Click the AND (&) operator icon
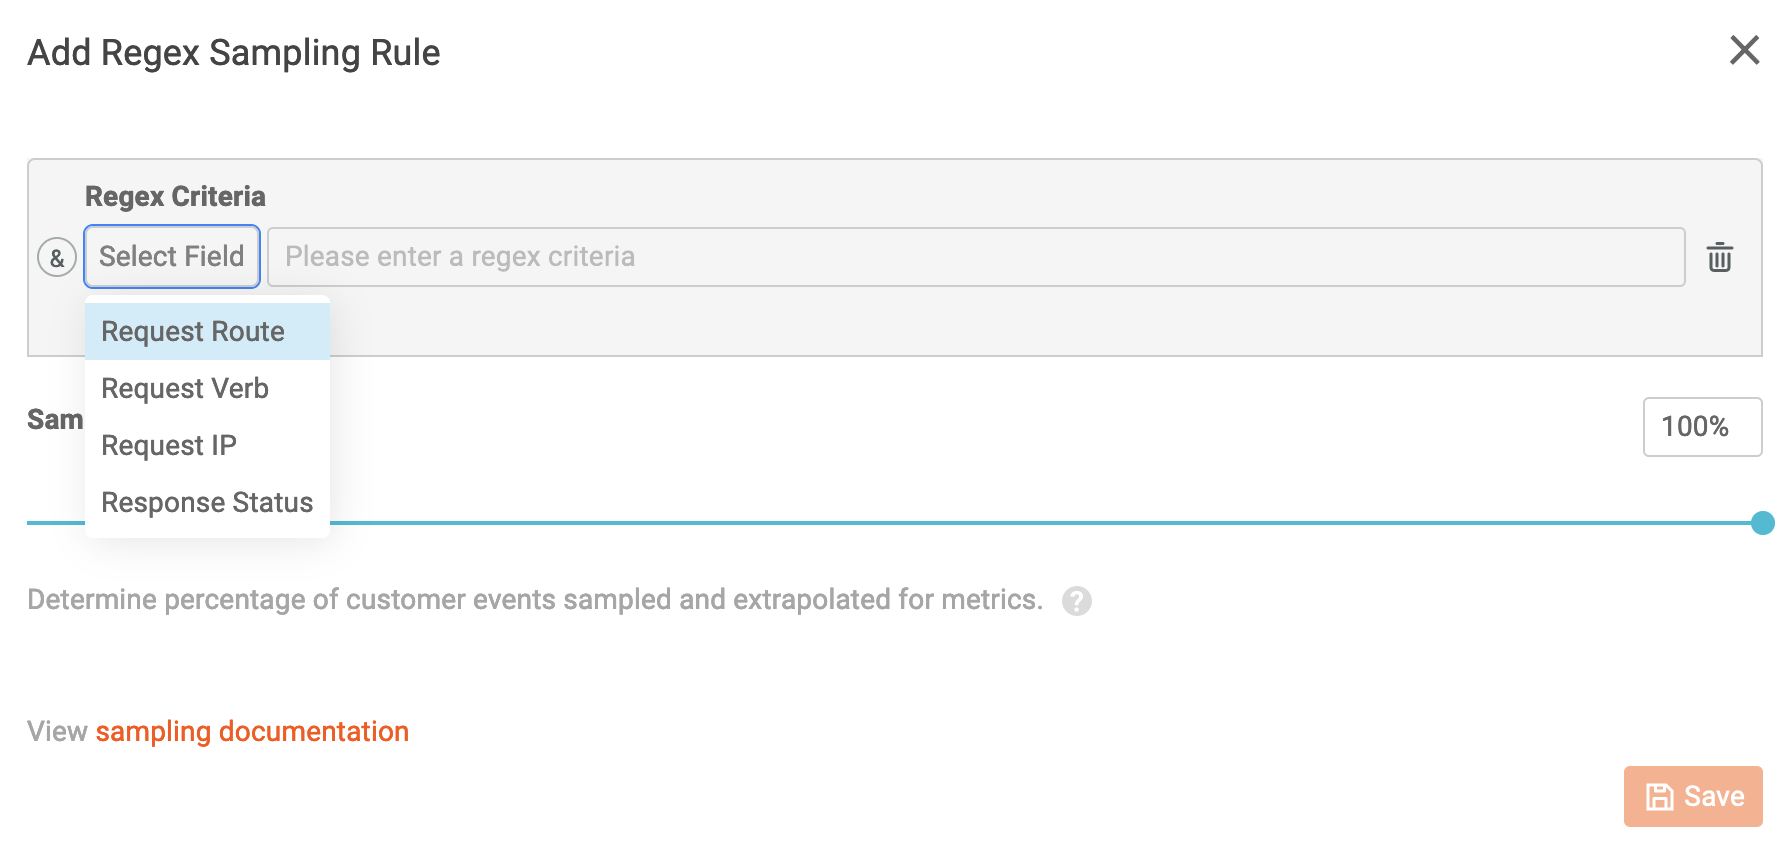 (x=56, y=257)
